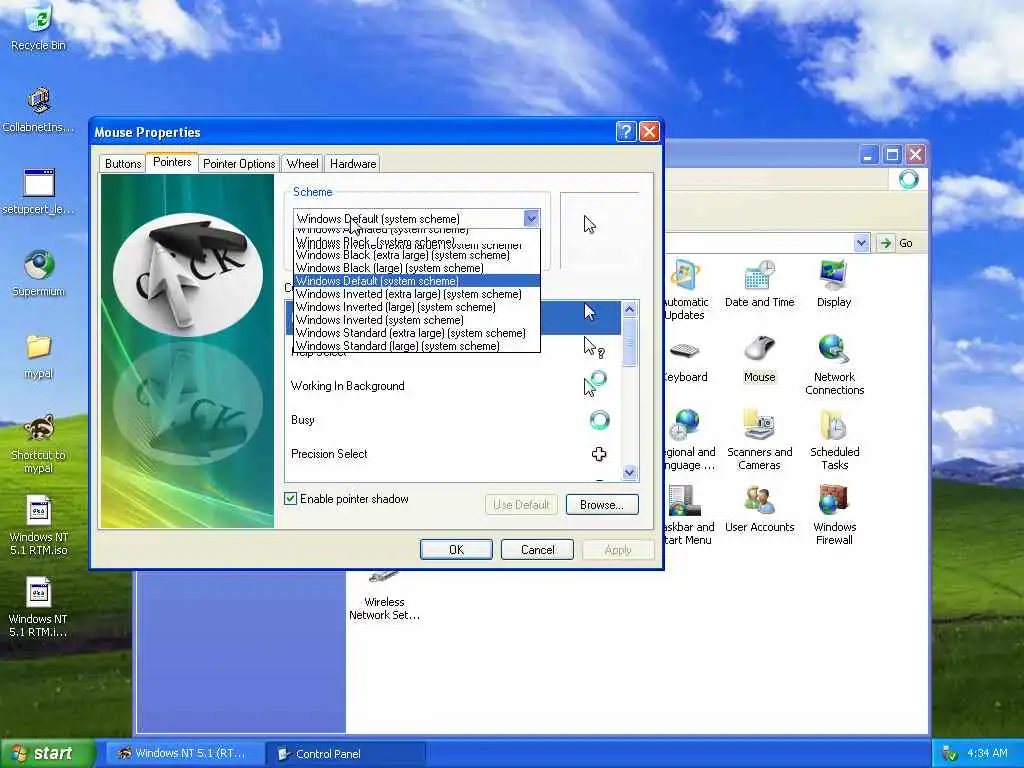
Task: Open Scheduled Tasks in Control Panel
Action: click(834, 440)
